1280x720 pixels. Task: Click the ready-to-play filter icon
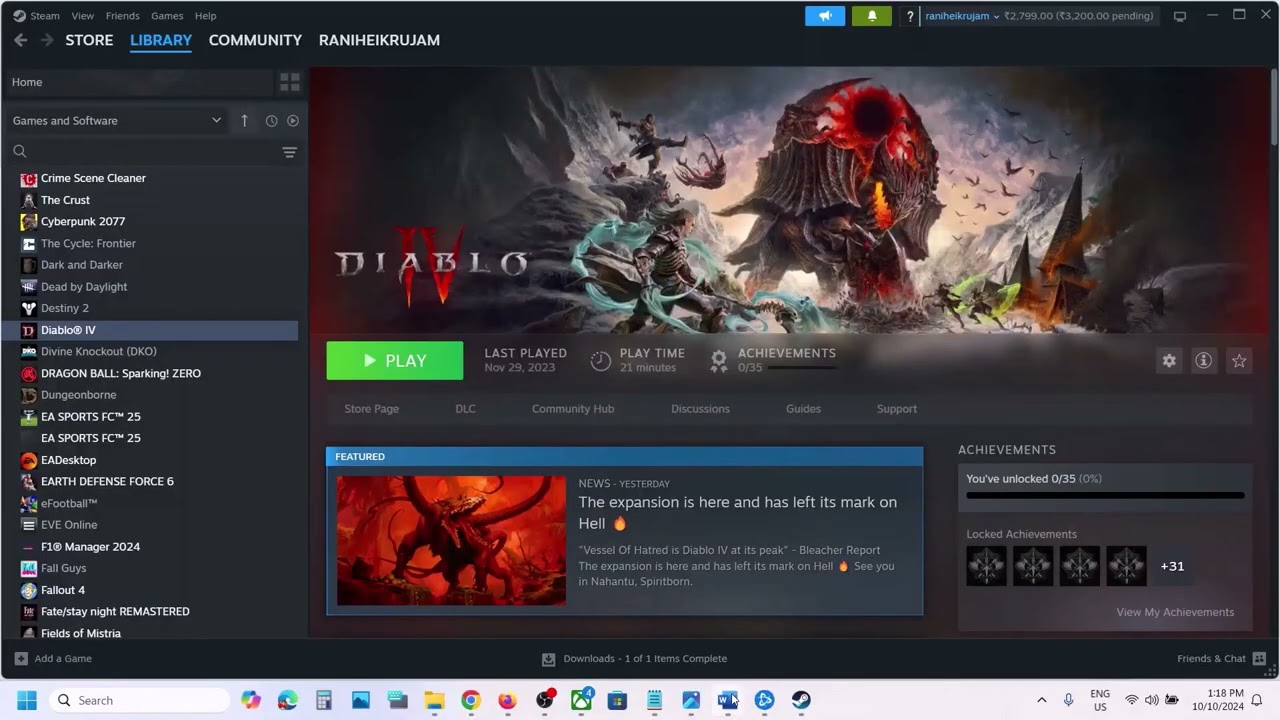click(x=293, y=120)
